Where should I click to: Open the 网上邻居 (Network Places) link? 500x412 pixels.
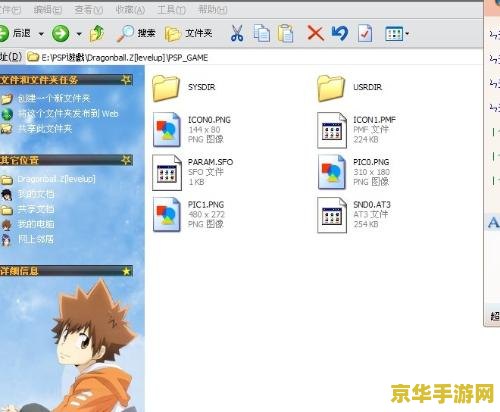(36, 239)
